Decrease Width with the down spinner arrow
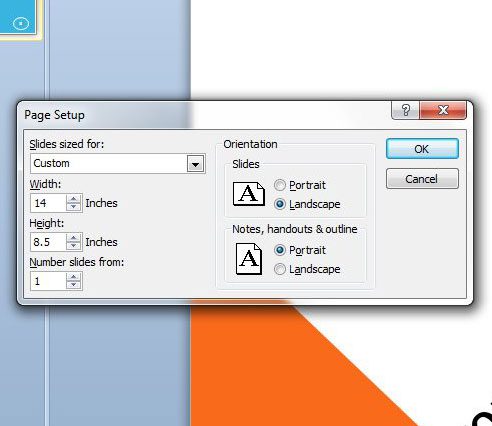The image size is (492, 426). (x=74, y=207)
